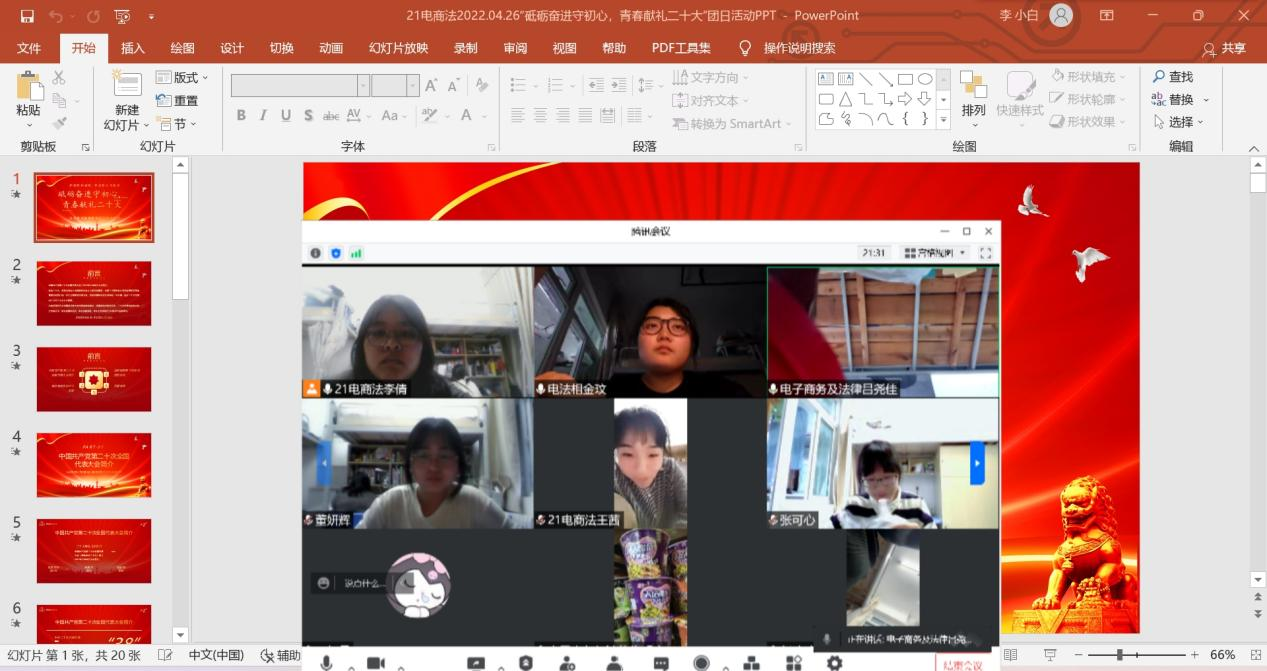Toggle the meeting fullscreen mode
The width and height of the screenshot is (1267, 671).
[x=986, y=253]
